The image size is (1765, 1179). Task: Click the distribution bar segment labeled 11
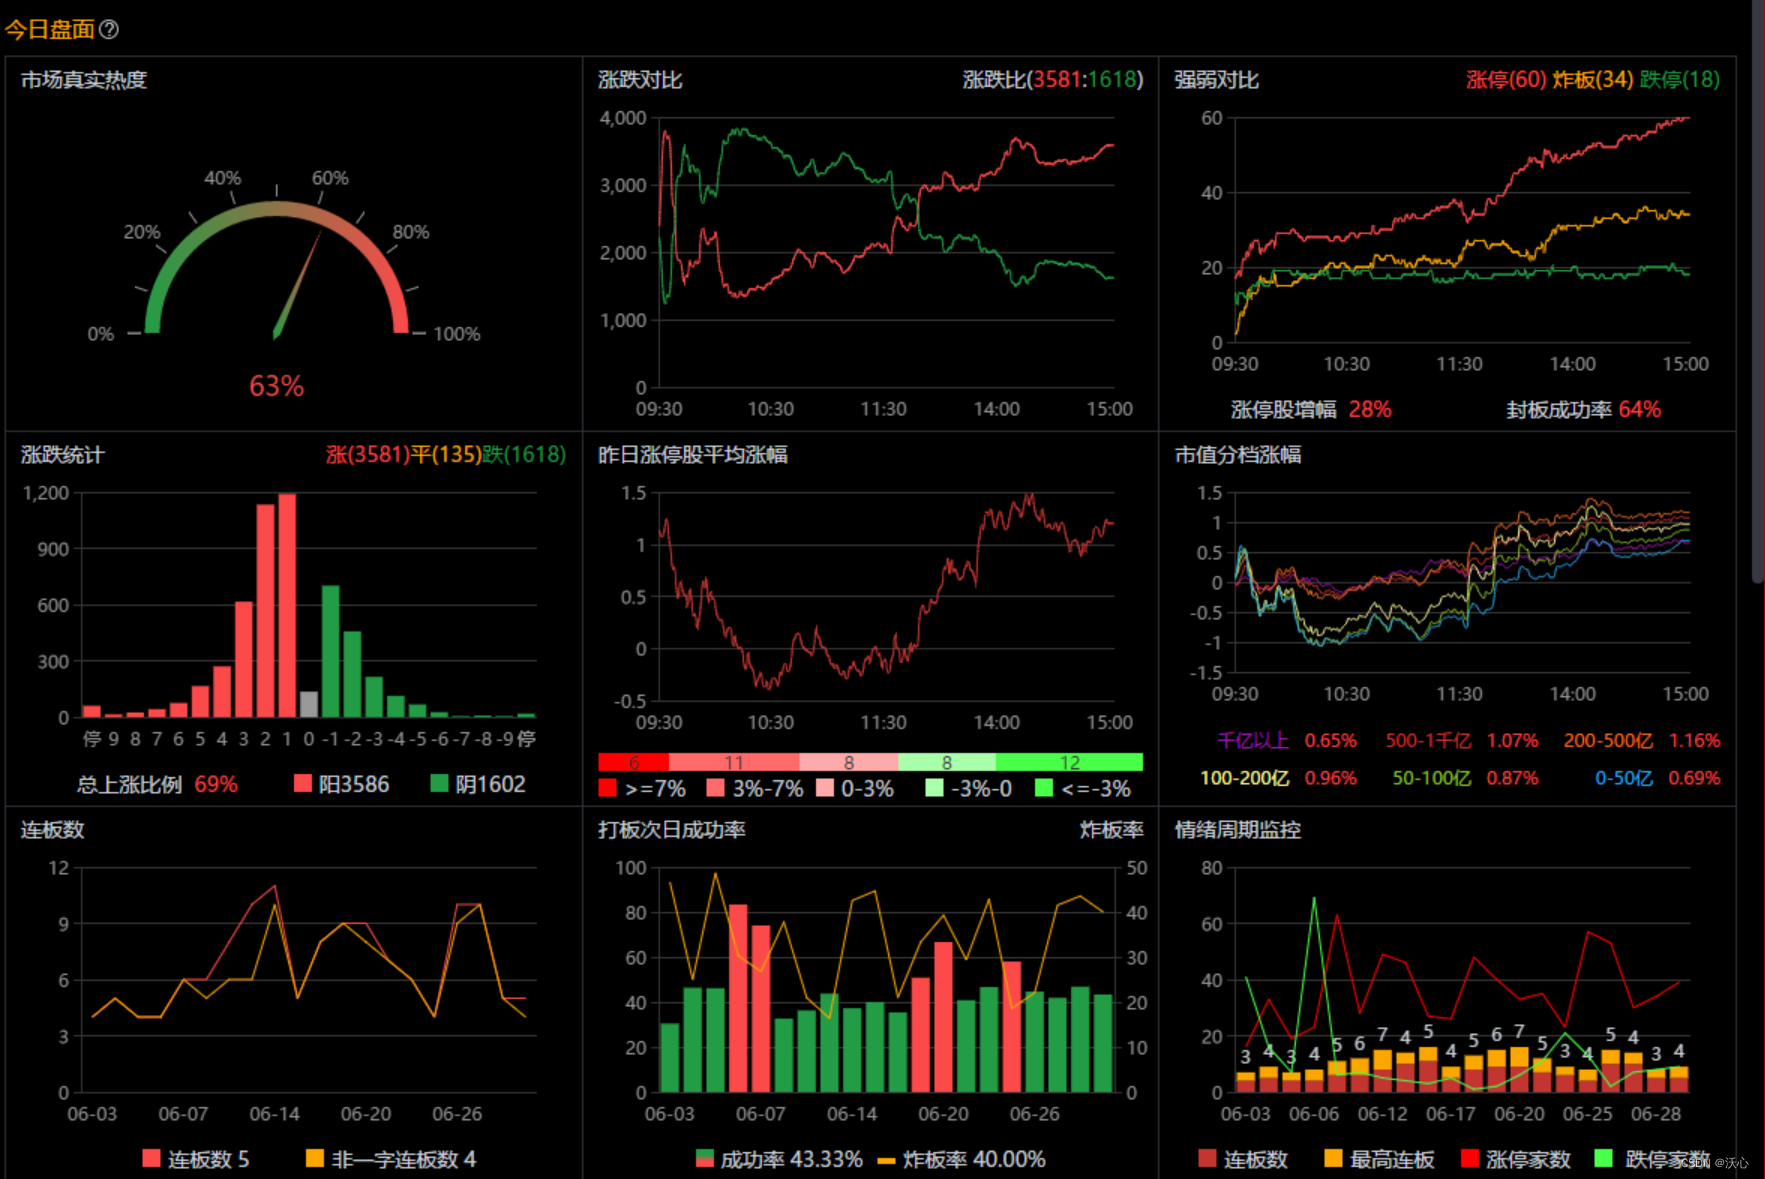tap(734, 762)
